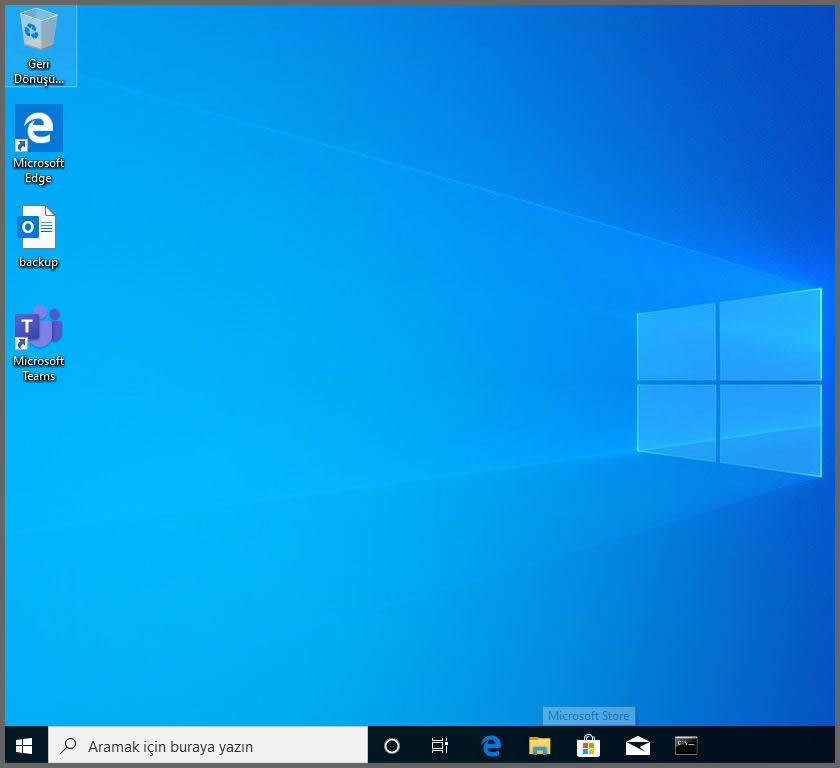Open File Explorer from the taskbar
The image size is (840, 768).
[x=539, y=745]
